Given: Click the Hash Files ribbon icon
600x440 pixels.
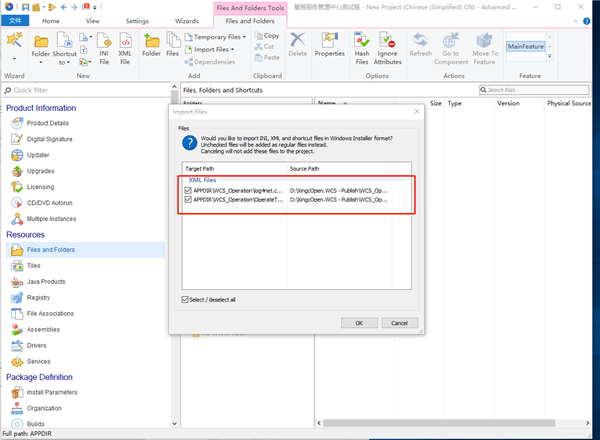Looking at the screenshot, I should tap(362, 47).
